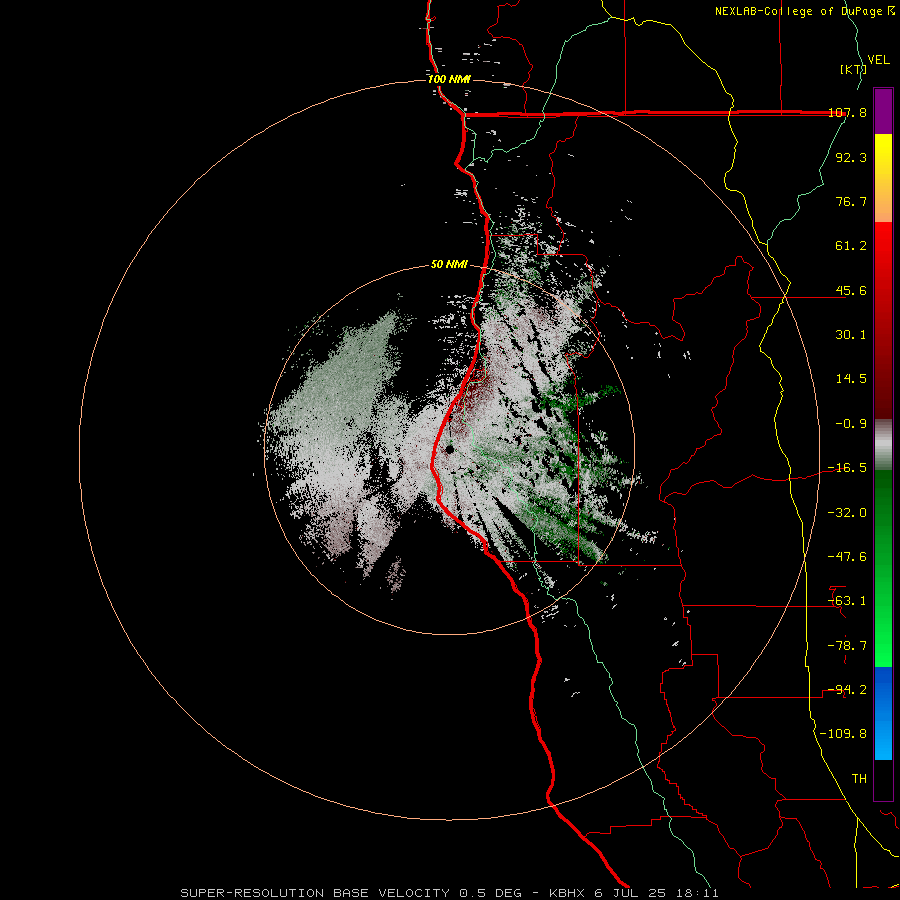The image size is (900, 900).
Task: Select the purple segment of the color bar
Action: coord(883,111)
